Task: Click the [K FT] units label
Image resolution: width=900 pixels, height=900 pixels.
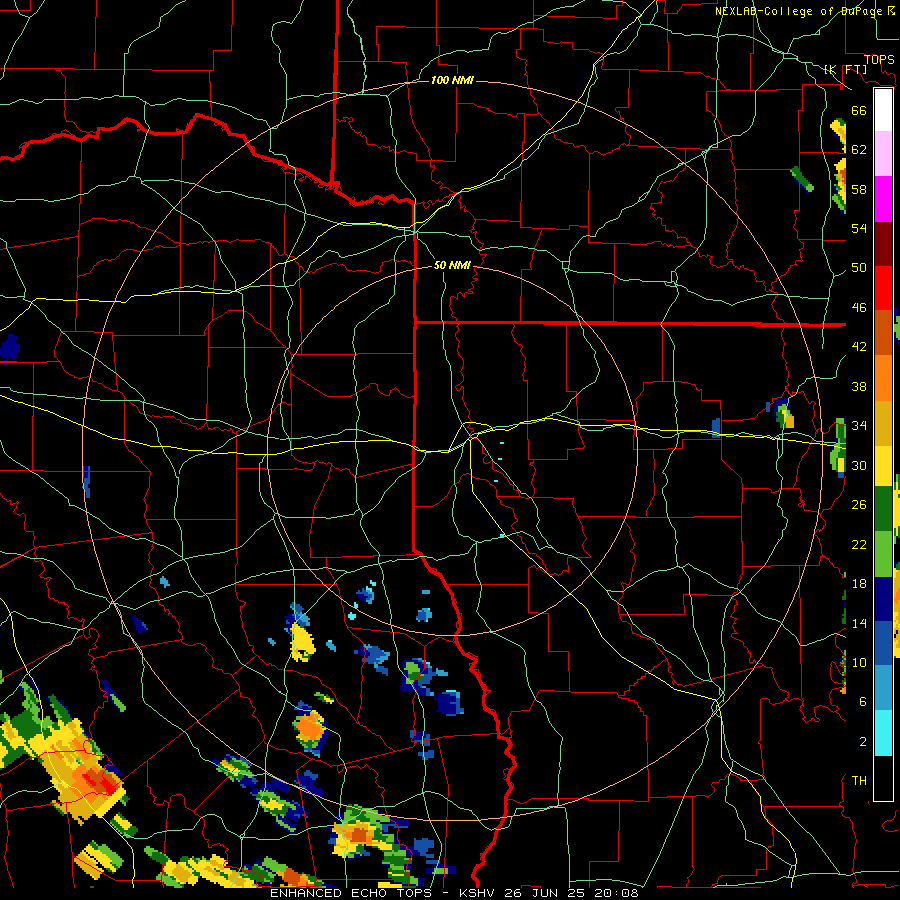Action: coord(845,69)
